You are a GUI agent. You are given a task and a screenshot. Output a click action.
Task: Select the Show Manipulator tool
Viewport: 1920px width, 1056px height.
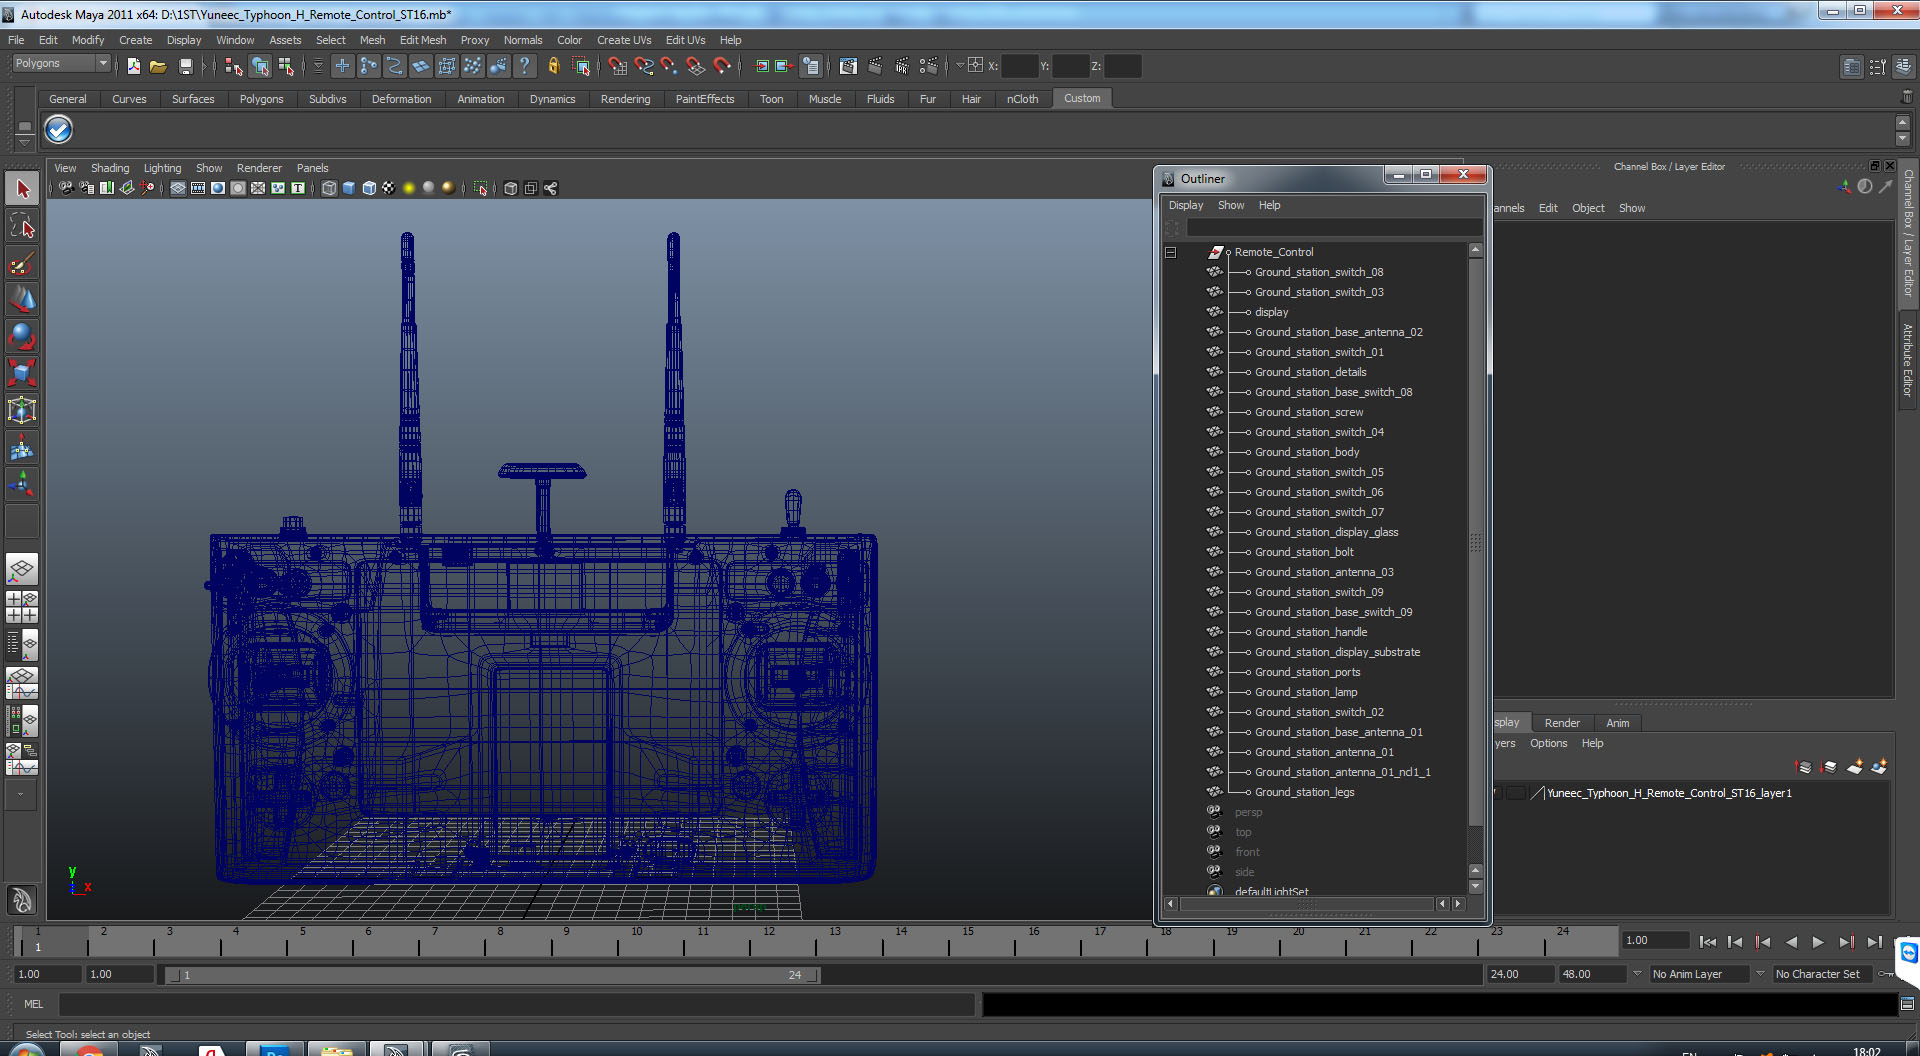[x=22, y=485]
